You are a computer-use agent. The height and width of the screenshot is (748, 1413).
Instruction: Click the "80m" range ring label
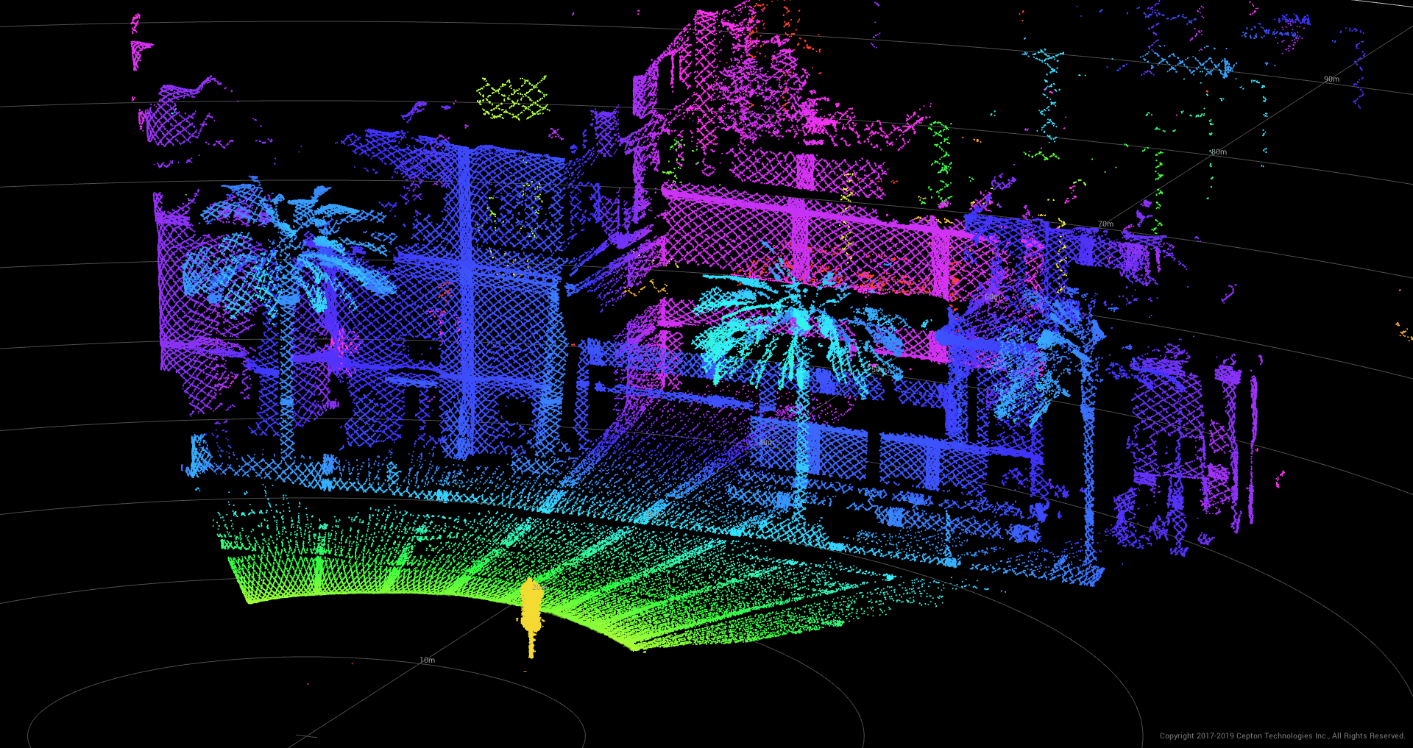click(x=1217, y=152)
